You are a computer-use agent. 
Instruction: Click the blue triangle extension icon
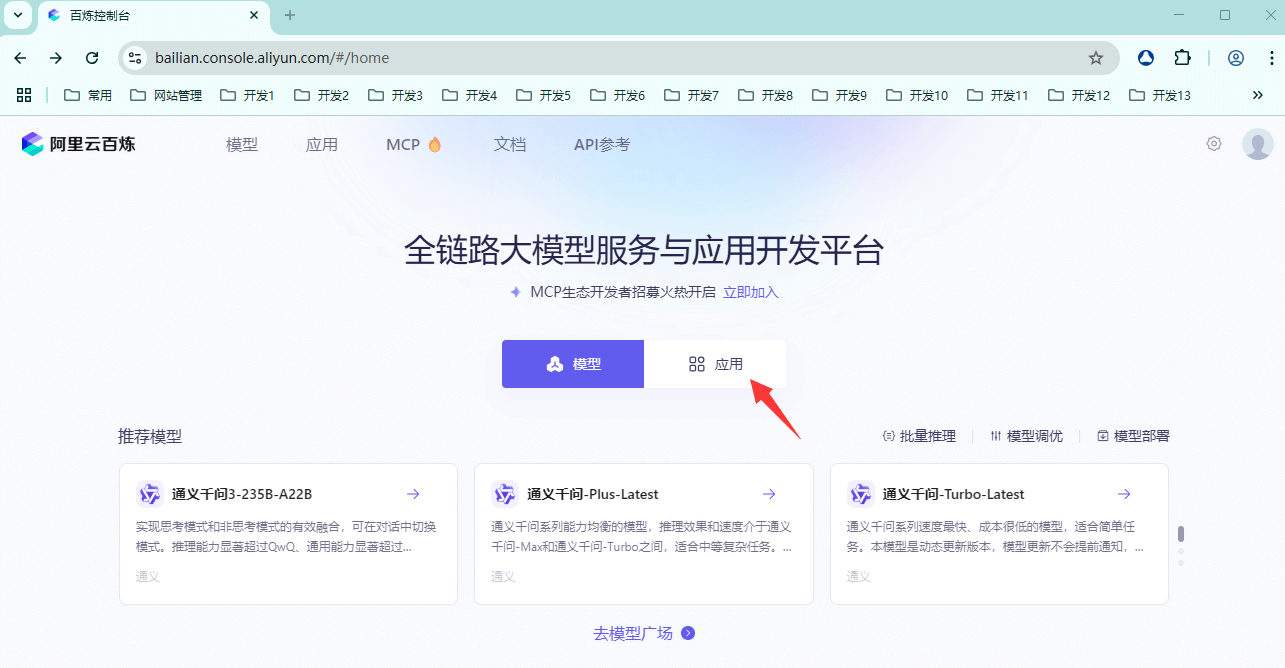click(x=1146, y=58)
